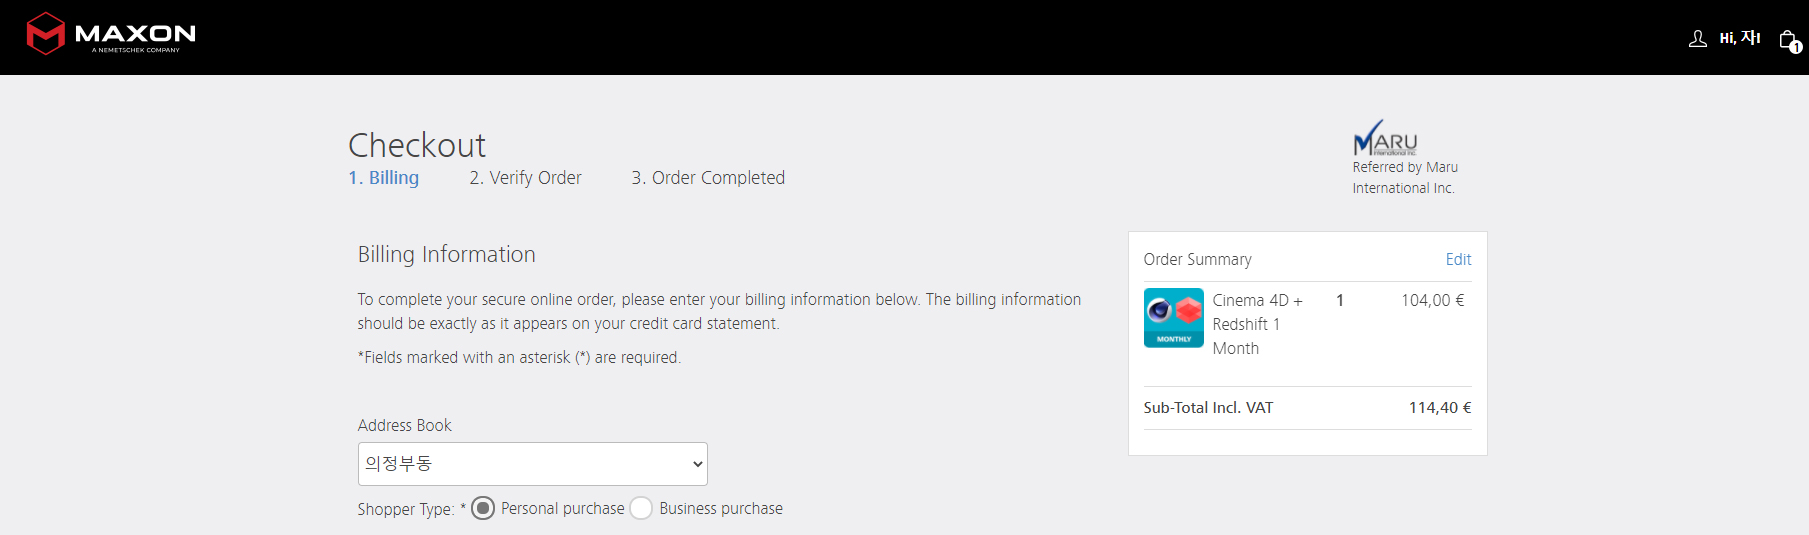This screenshot has width=1809, height=535.
Task: Click the Maru International logo
Action: 1385,138
